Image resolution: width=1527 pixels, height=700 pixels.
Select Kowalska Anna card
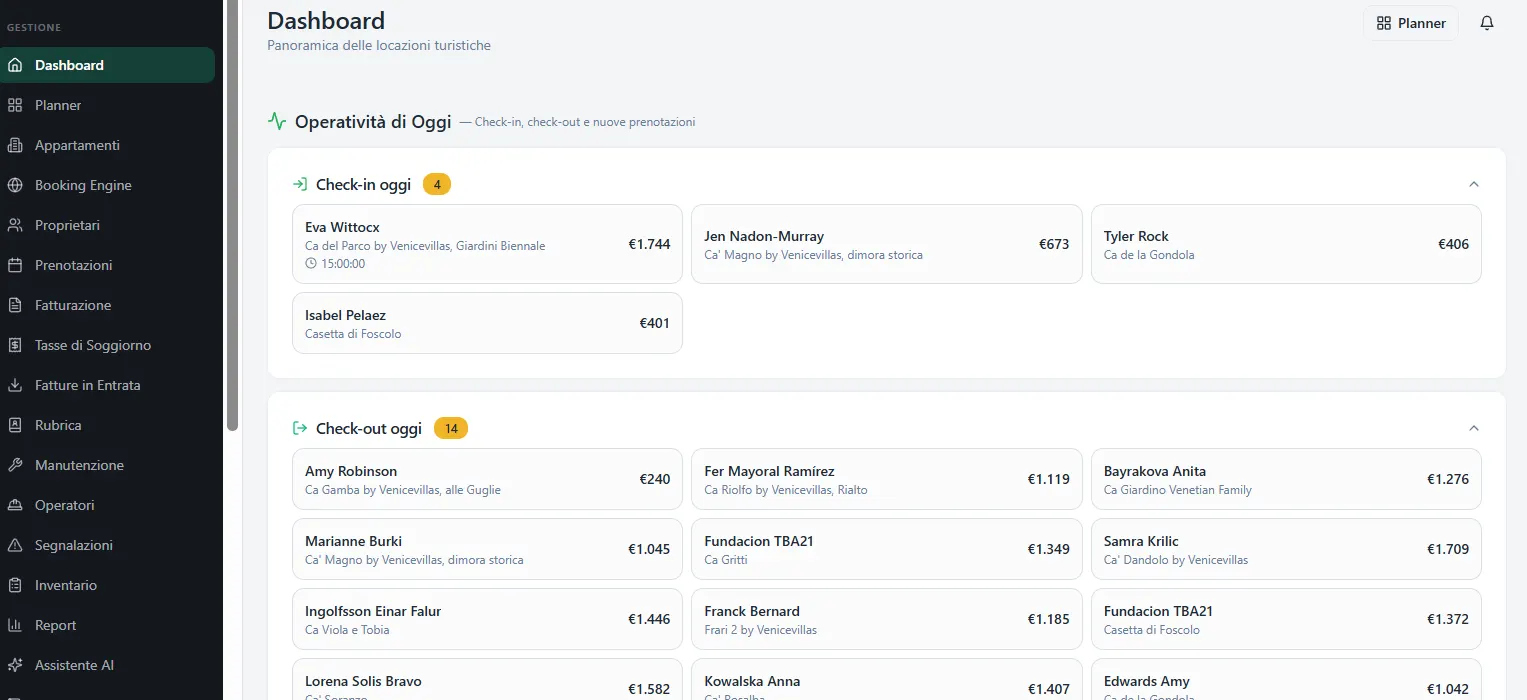pyautogui.click(x=887, y=679)
